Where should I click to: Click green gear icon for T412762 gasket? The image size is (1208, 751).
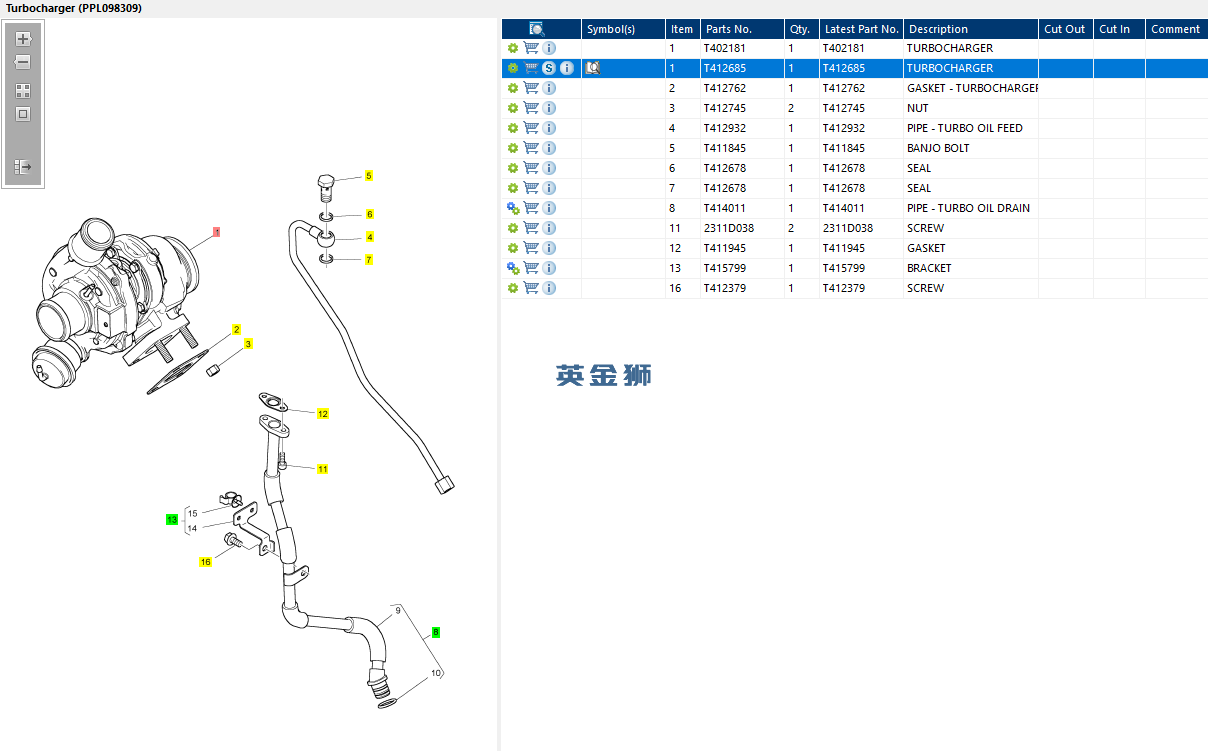point(513,88)
